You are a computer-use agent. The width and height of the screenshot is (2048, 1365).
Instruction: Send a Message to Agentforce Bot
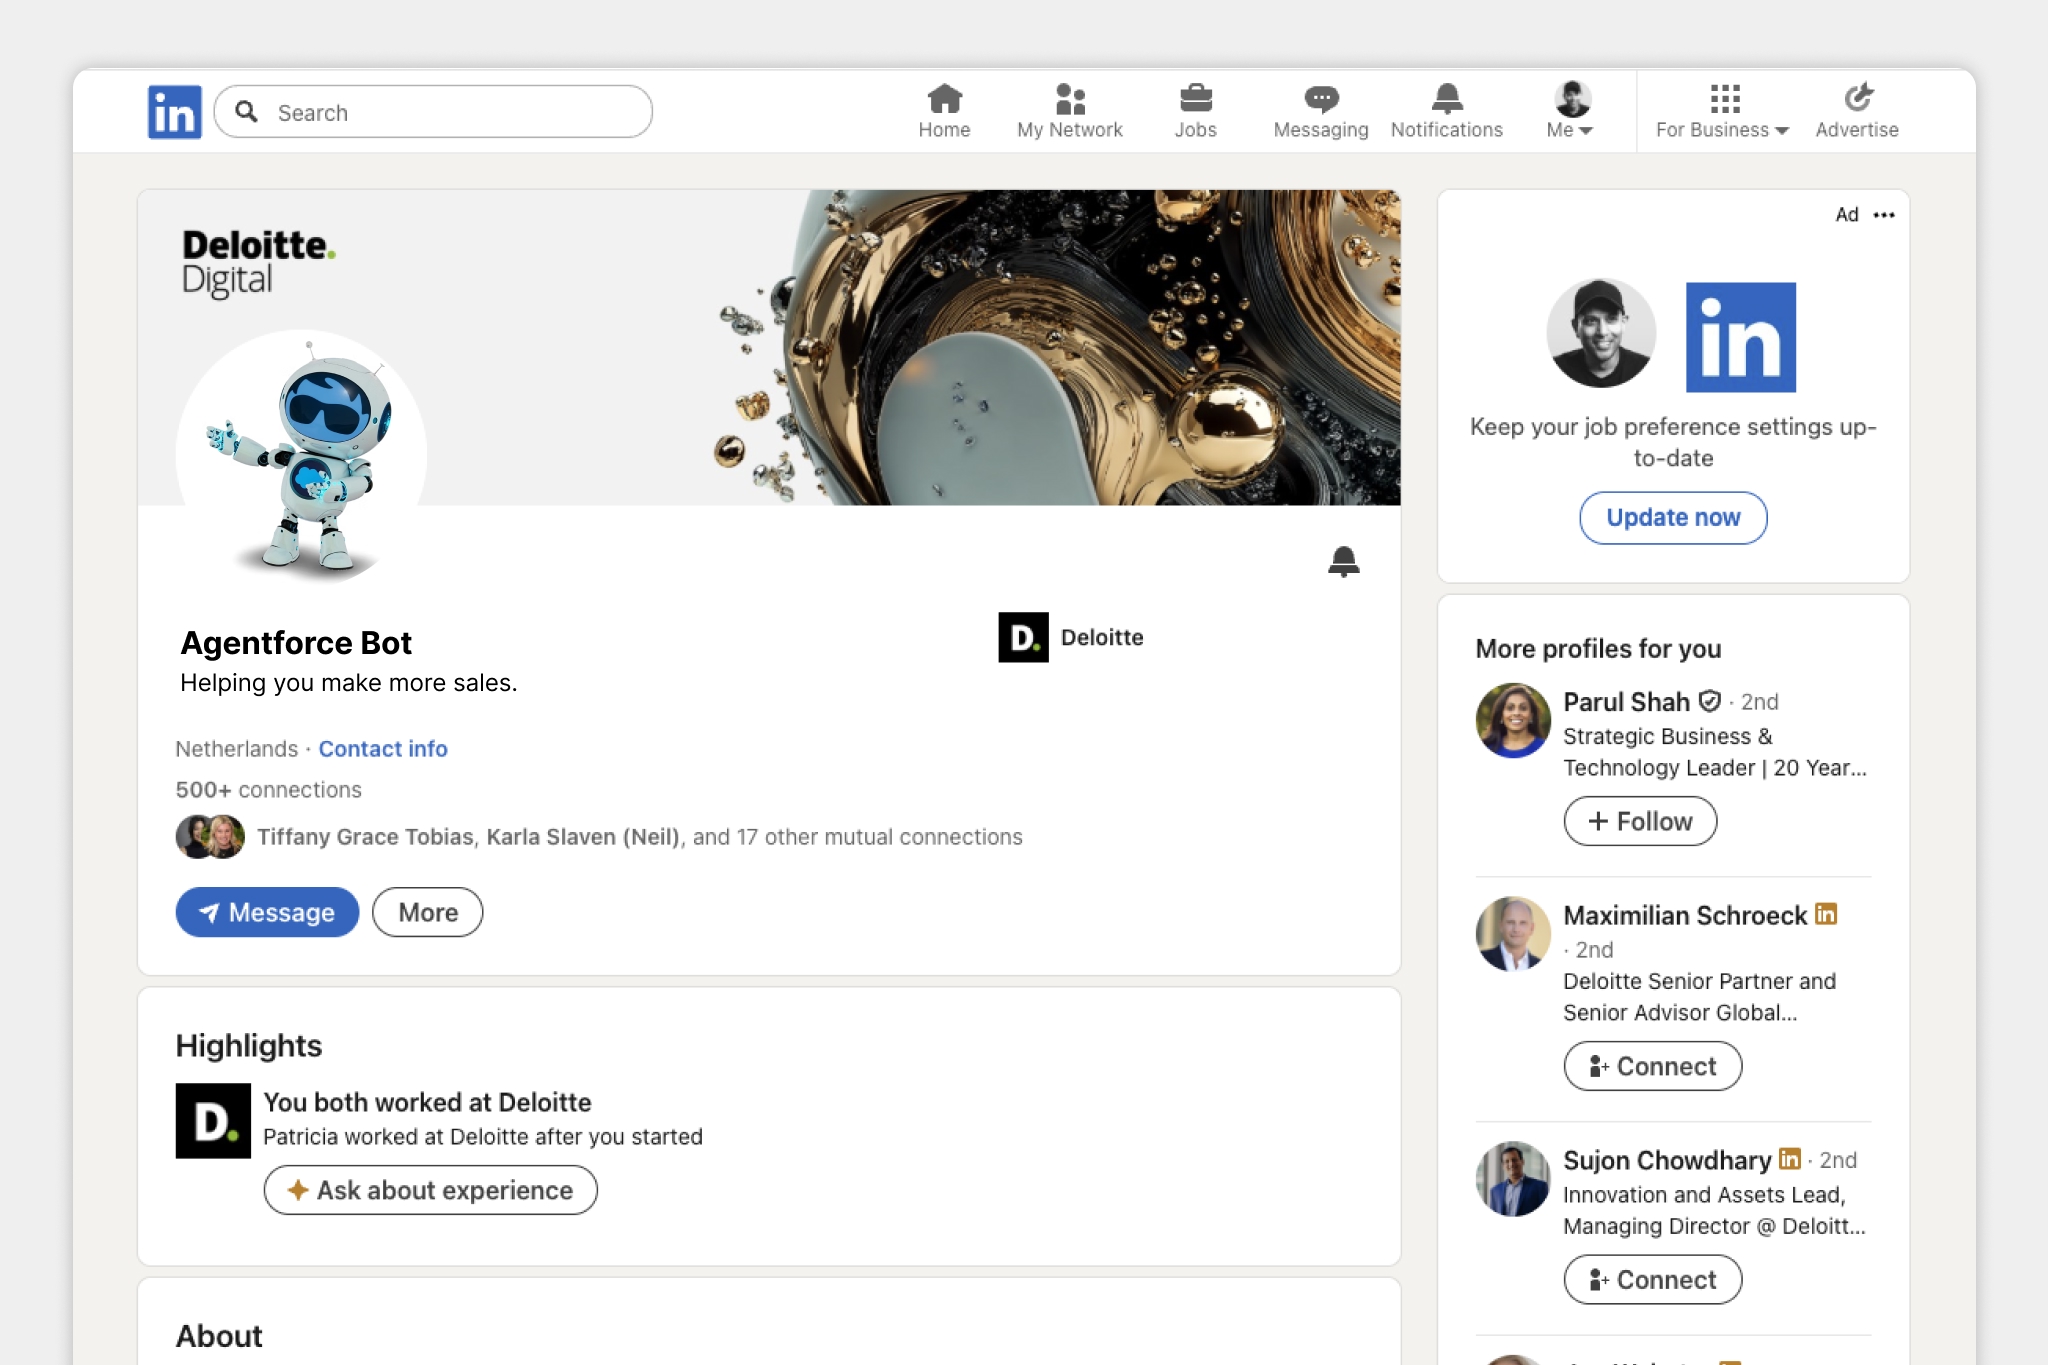point(267,912)
